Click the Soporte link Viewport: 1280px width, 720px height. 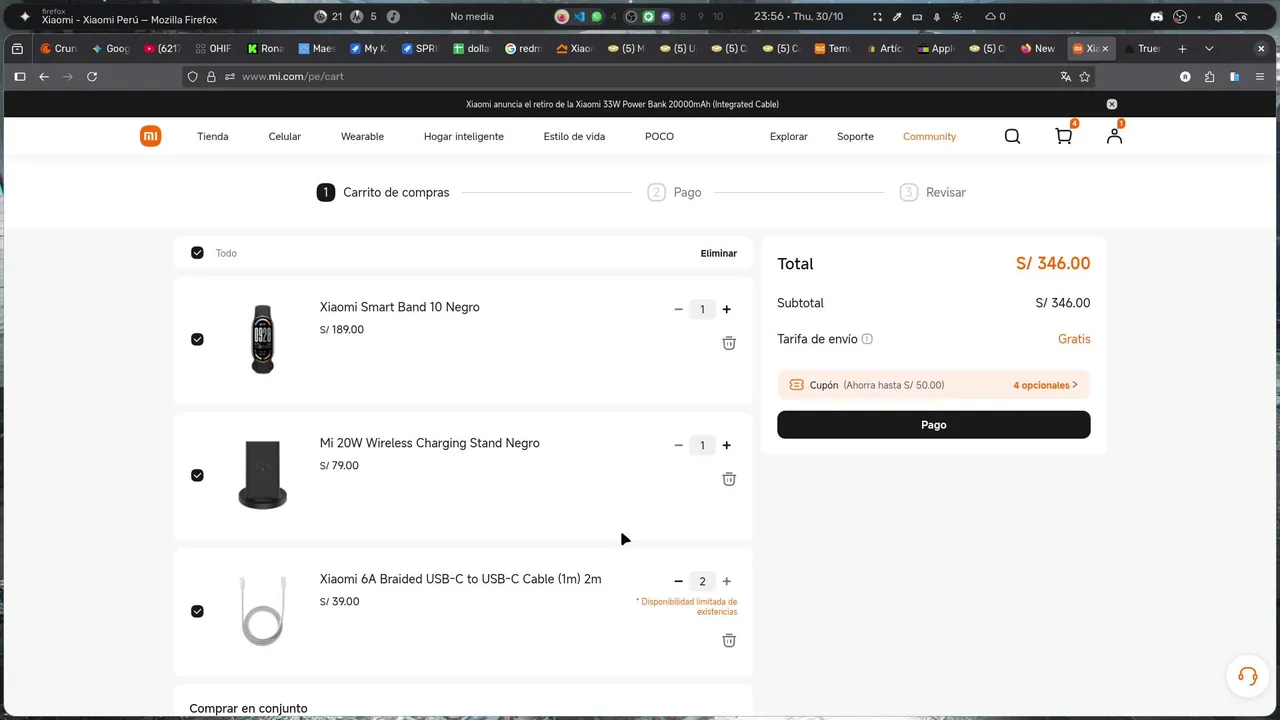tap(855, 136)
